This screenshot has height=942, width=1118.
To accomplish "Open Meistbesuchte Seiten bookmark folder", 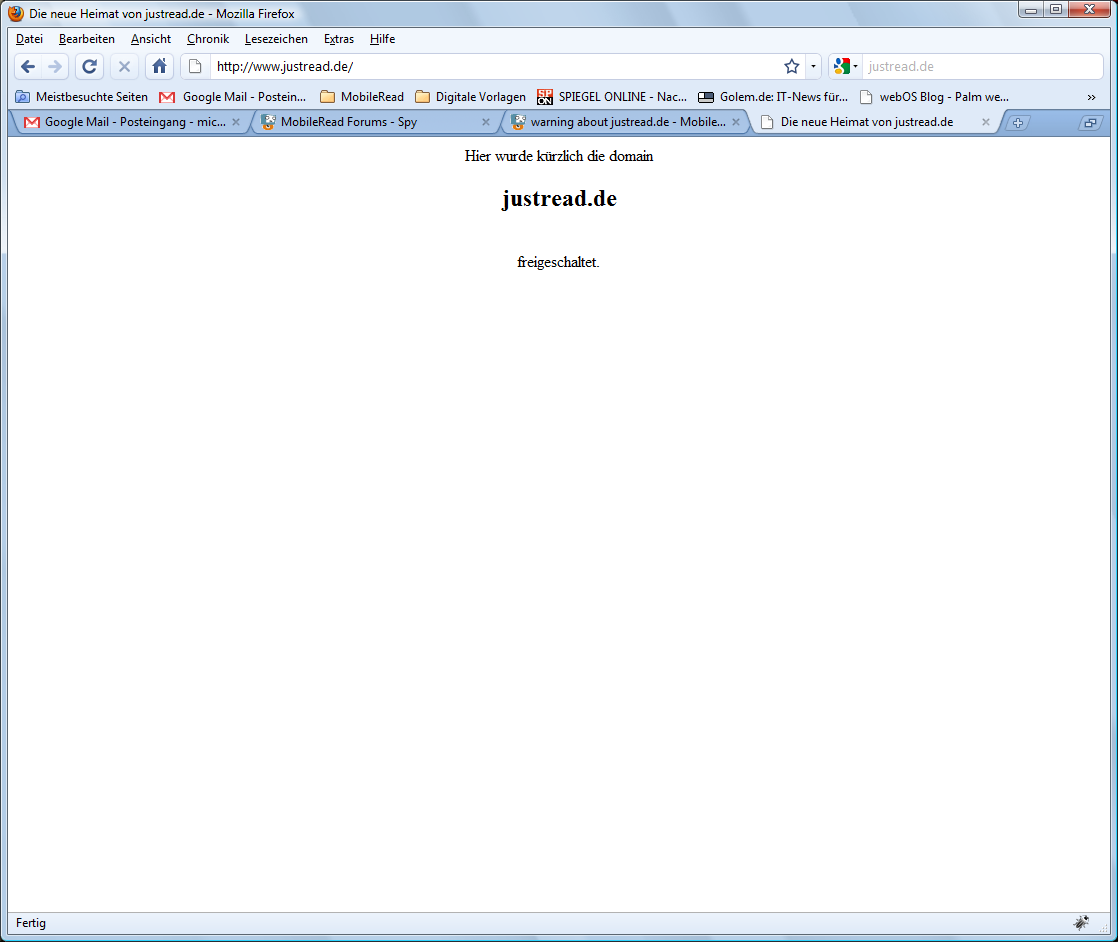I will pos(81,97).
